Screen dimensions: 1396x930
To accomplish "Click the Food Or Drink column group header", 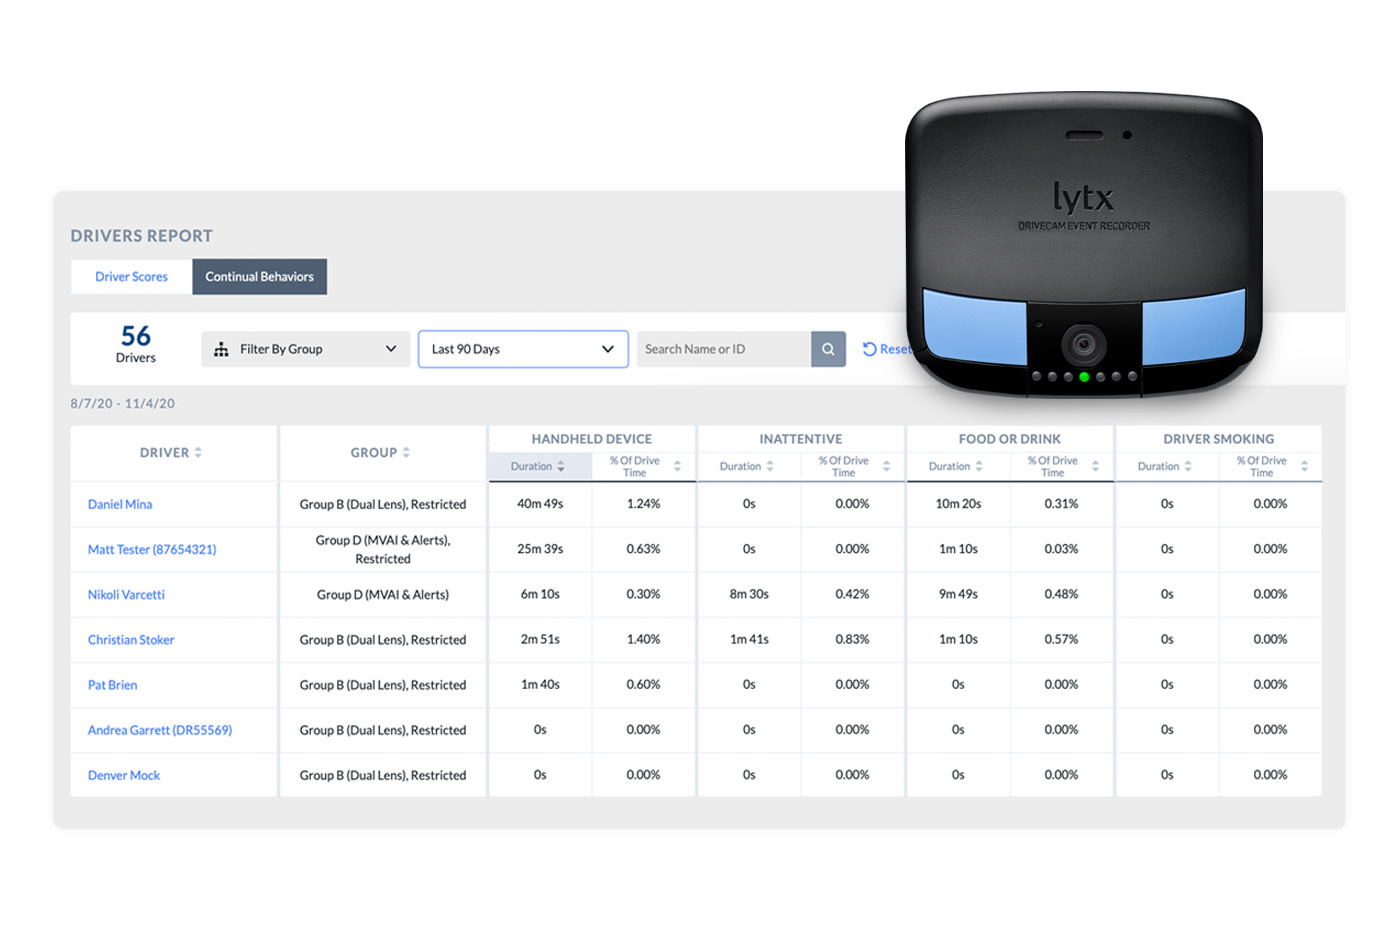I will (x=1010, y=439).
